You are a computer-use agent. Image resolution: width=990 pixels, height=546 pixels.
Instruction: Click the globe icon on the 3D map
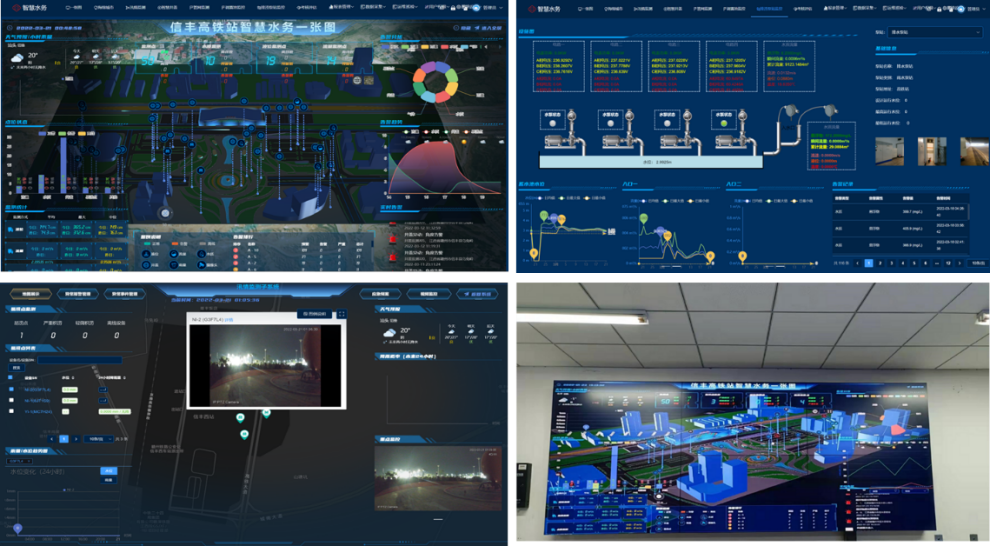click(357, 81)
